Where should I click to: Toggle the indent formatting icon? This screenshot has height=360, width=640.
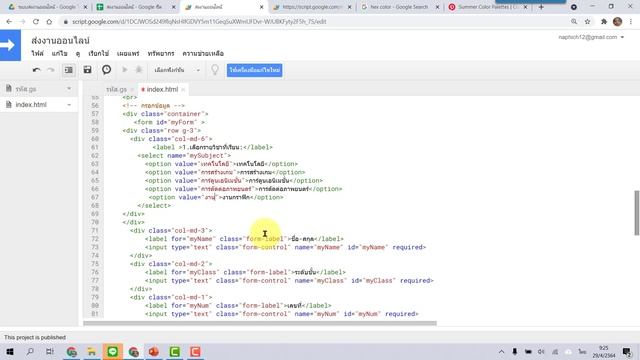[69, 70]
